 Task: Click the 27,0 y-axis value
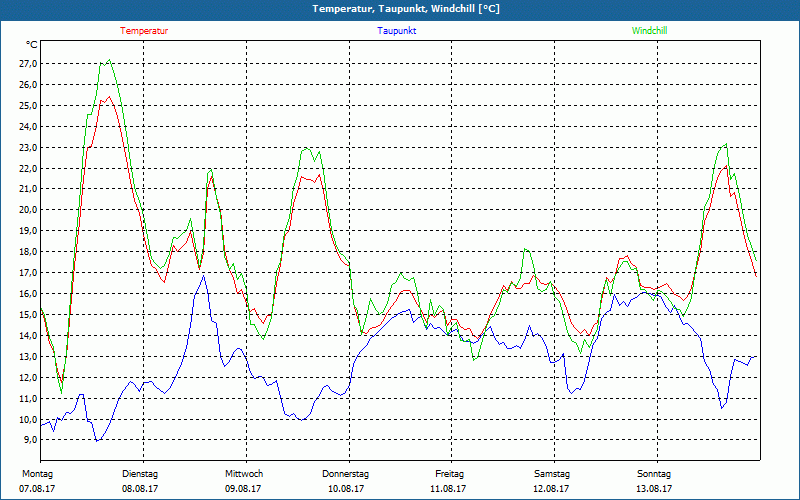point(29,64)
